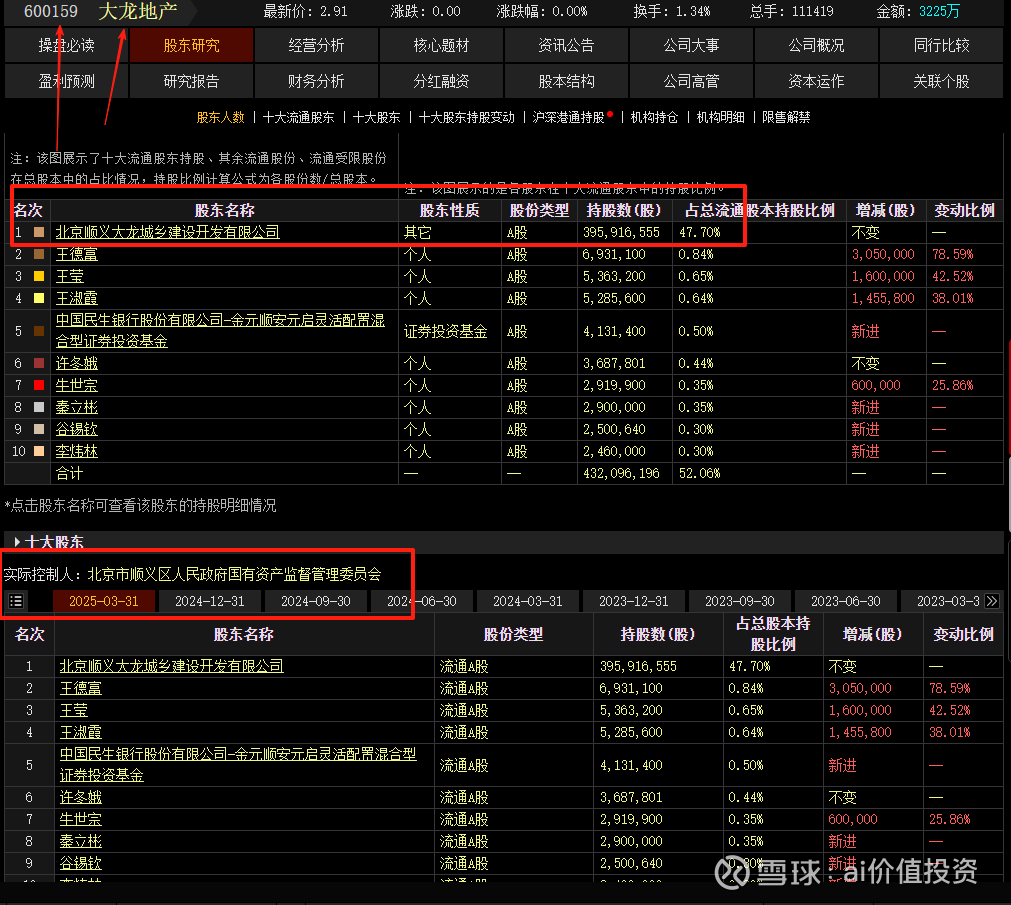Go to the 公司高管 tab
This screenshot has height=905, width=1011.
pos(691,81)
